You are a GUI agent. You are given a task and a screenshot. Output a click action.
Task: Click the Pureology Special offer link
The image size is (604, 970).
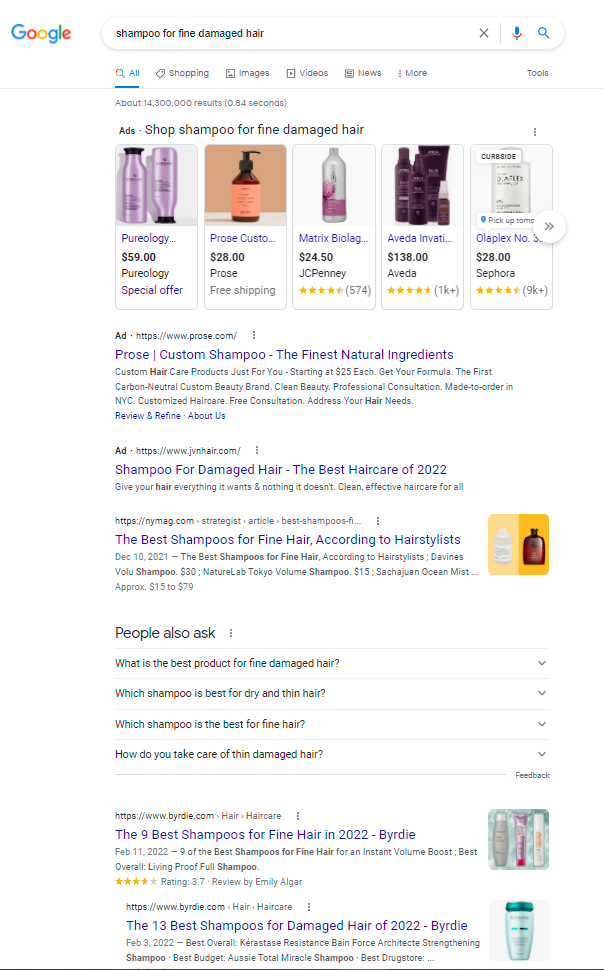(x=152, y=290)
